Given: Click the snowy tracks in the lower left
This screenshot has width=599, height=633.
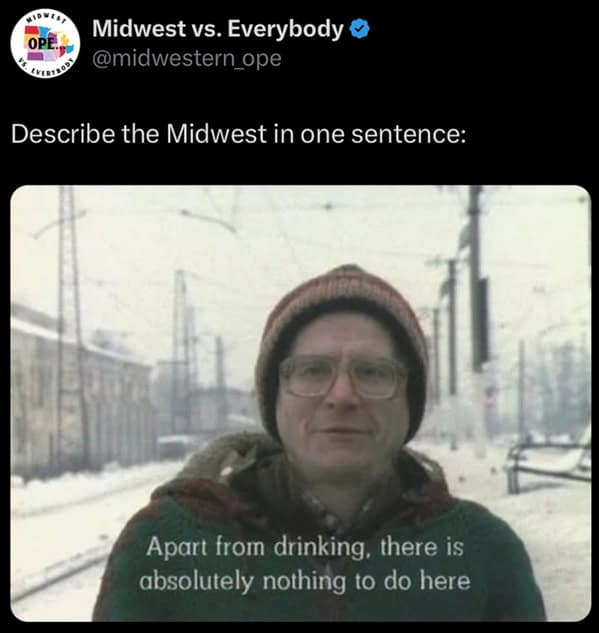Looking at the screenshot, I should 61,541.
